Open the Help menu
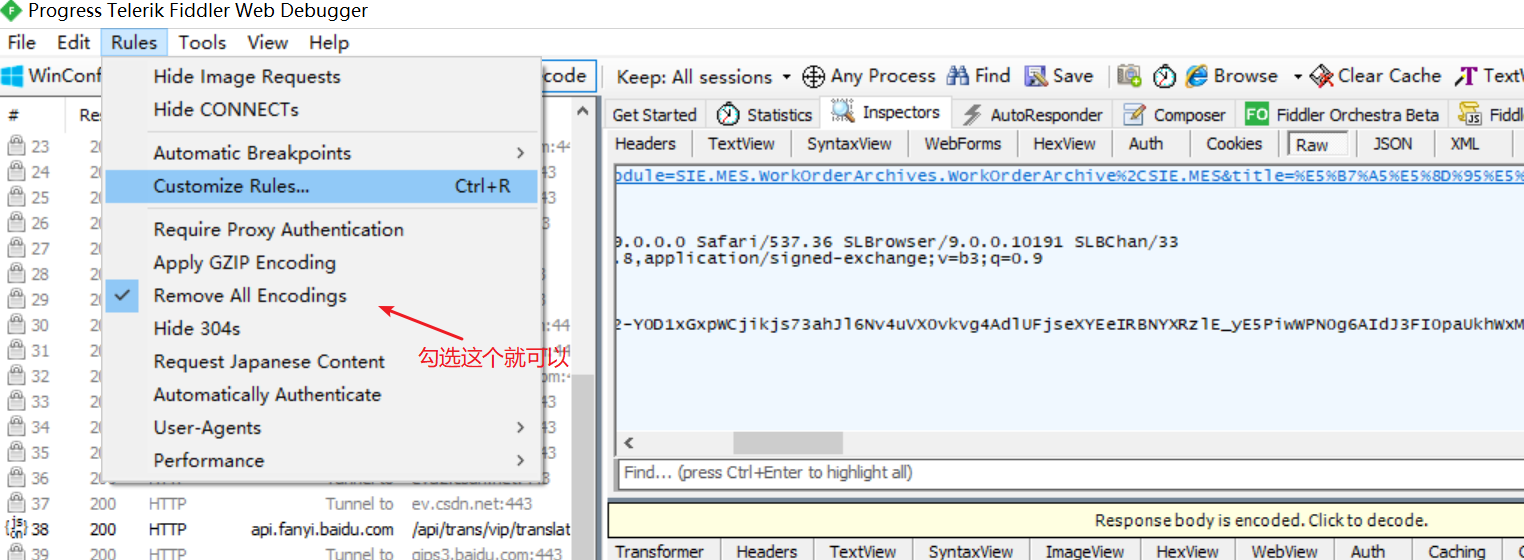Image resolution: width=1524 pixels, height=560 pixels. [329, 42]
